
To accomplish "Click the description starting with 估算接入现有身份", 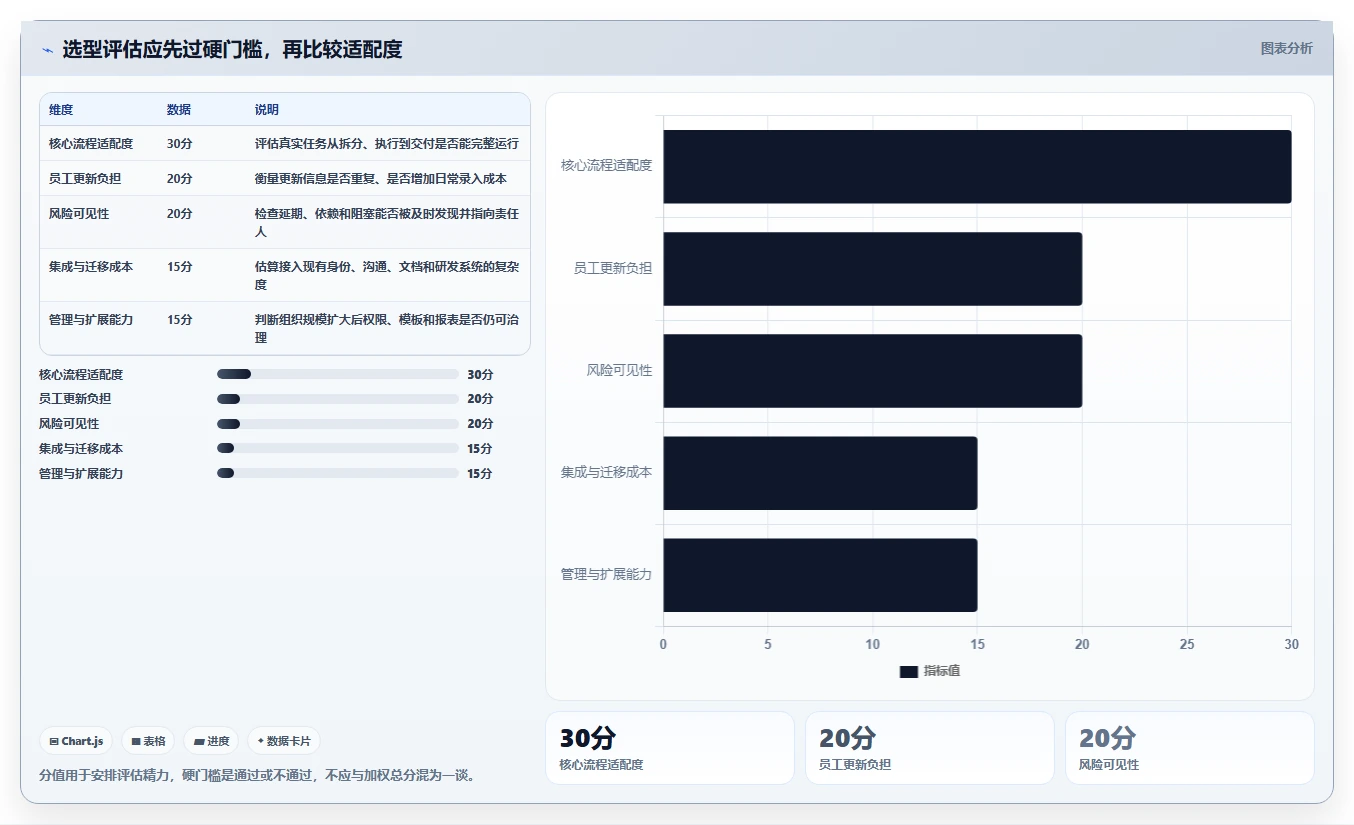I will point(387,276).
